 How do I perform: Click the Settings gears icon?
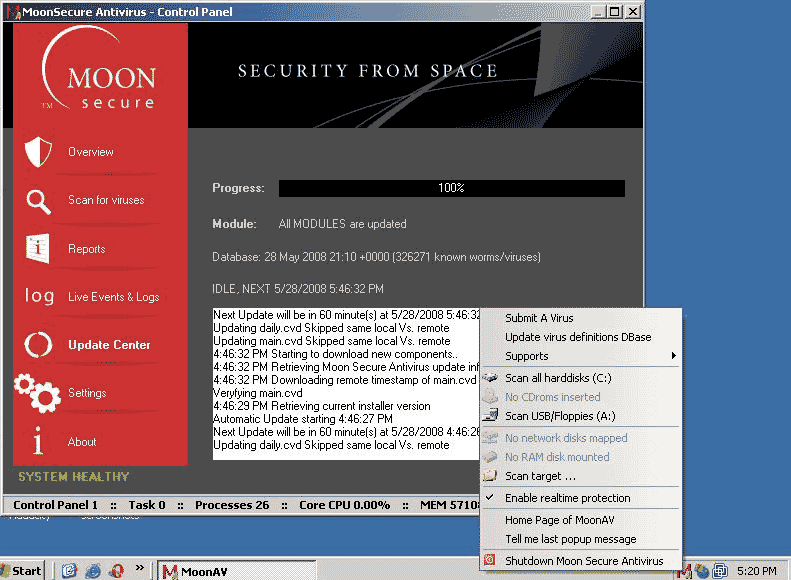pyautogui.click(x=37, y=393)
